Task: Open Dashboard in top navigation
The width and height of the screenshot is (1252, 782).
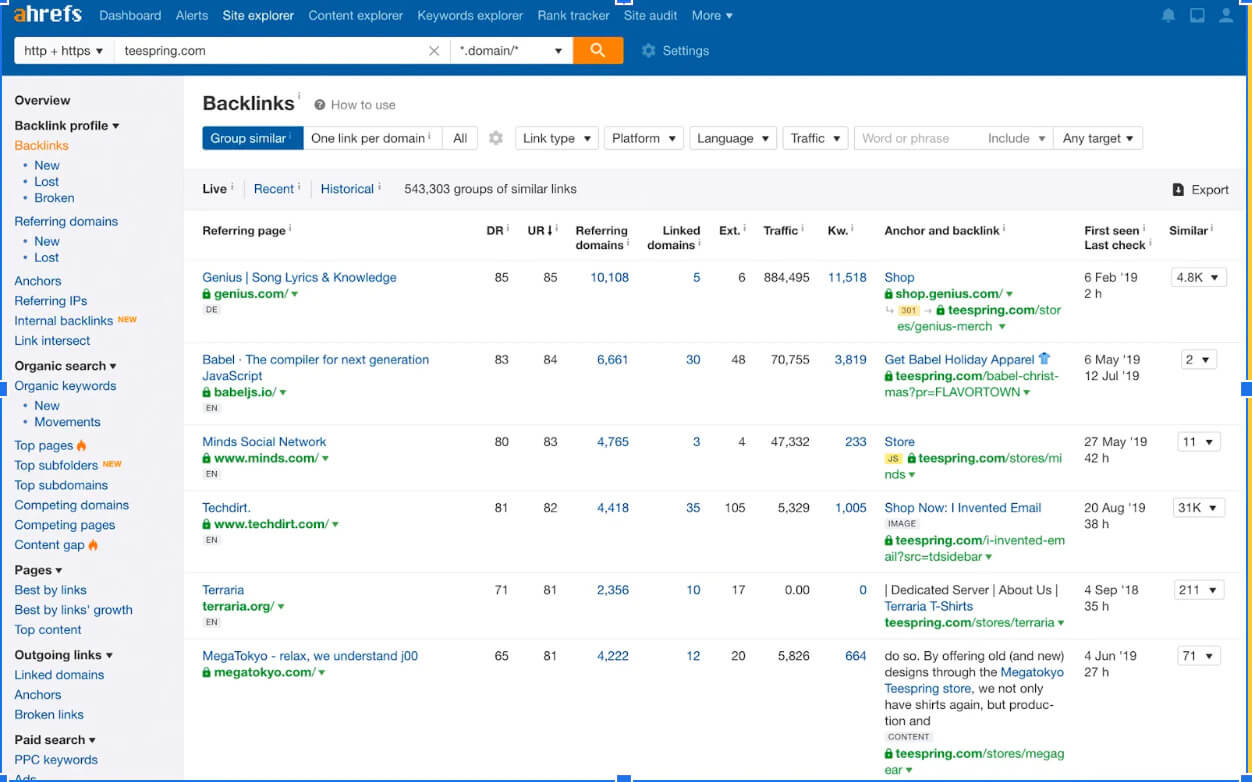Action: (130, 15)
